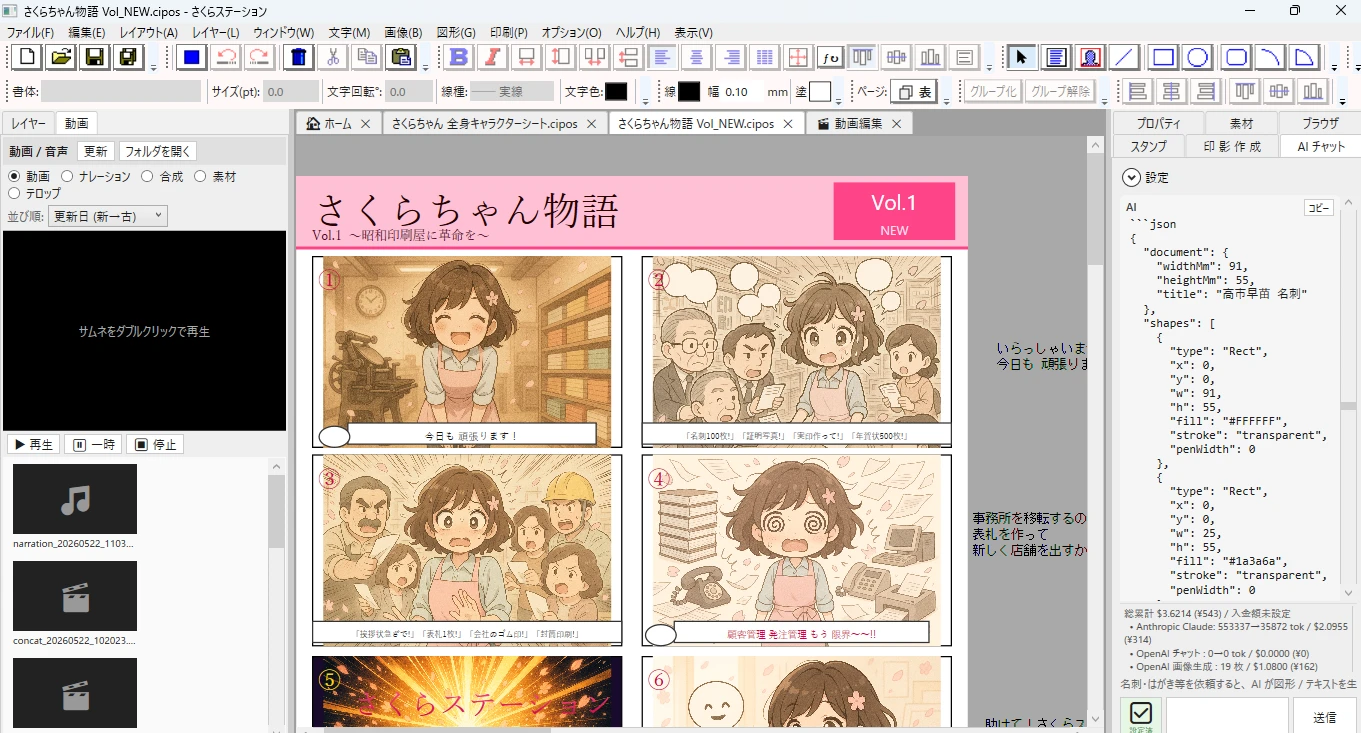Viewport: 1361px width, 733px height.
Task: Click the save-all multiple floppy disks icon
Action: [128, 57]
